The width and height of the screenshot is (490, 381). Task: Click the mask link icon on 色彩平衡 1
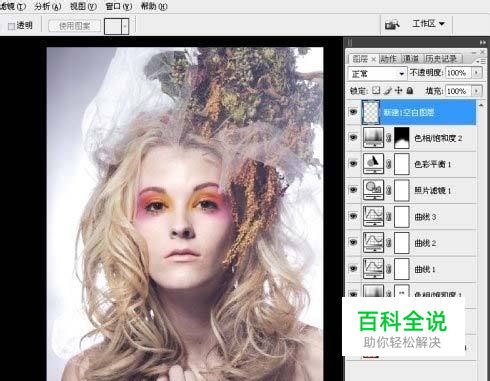[x=389, y=164]
